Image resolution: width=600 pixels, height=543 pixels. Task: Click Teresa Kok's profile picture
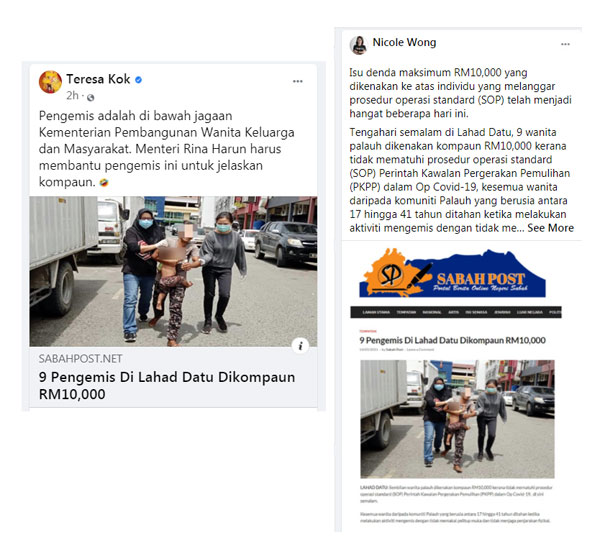pos(50,82)
